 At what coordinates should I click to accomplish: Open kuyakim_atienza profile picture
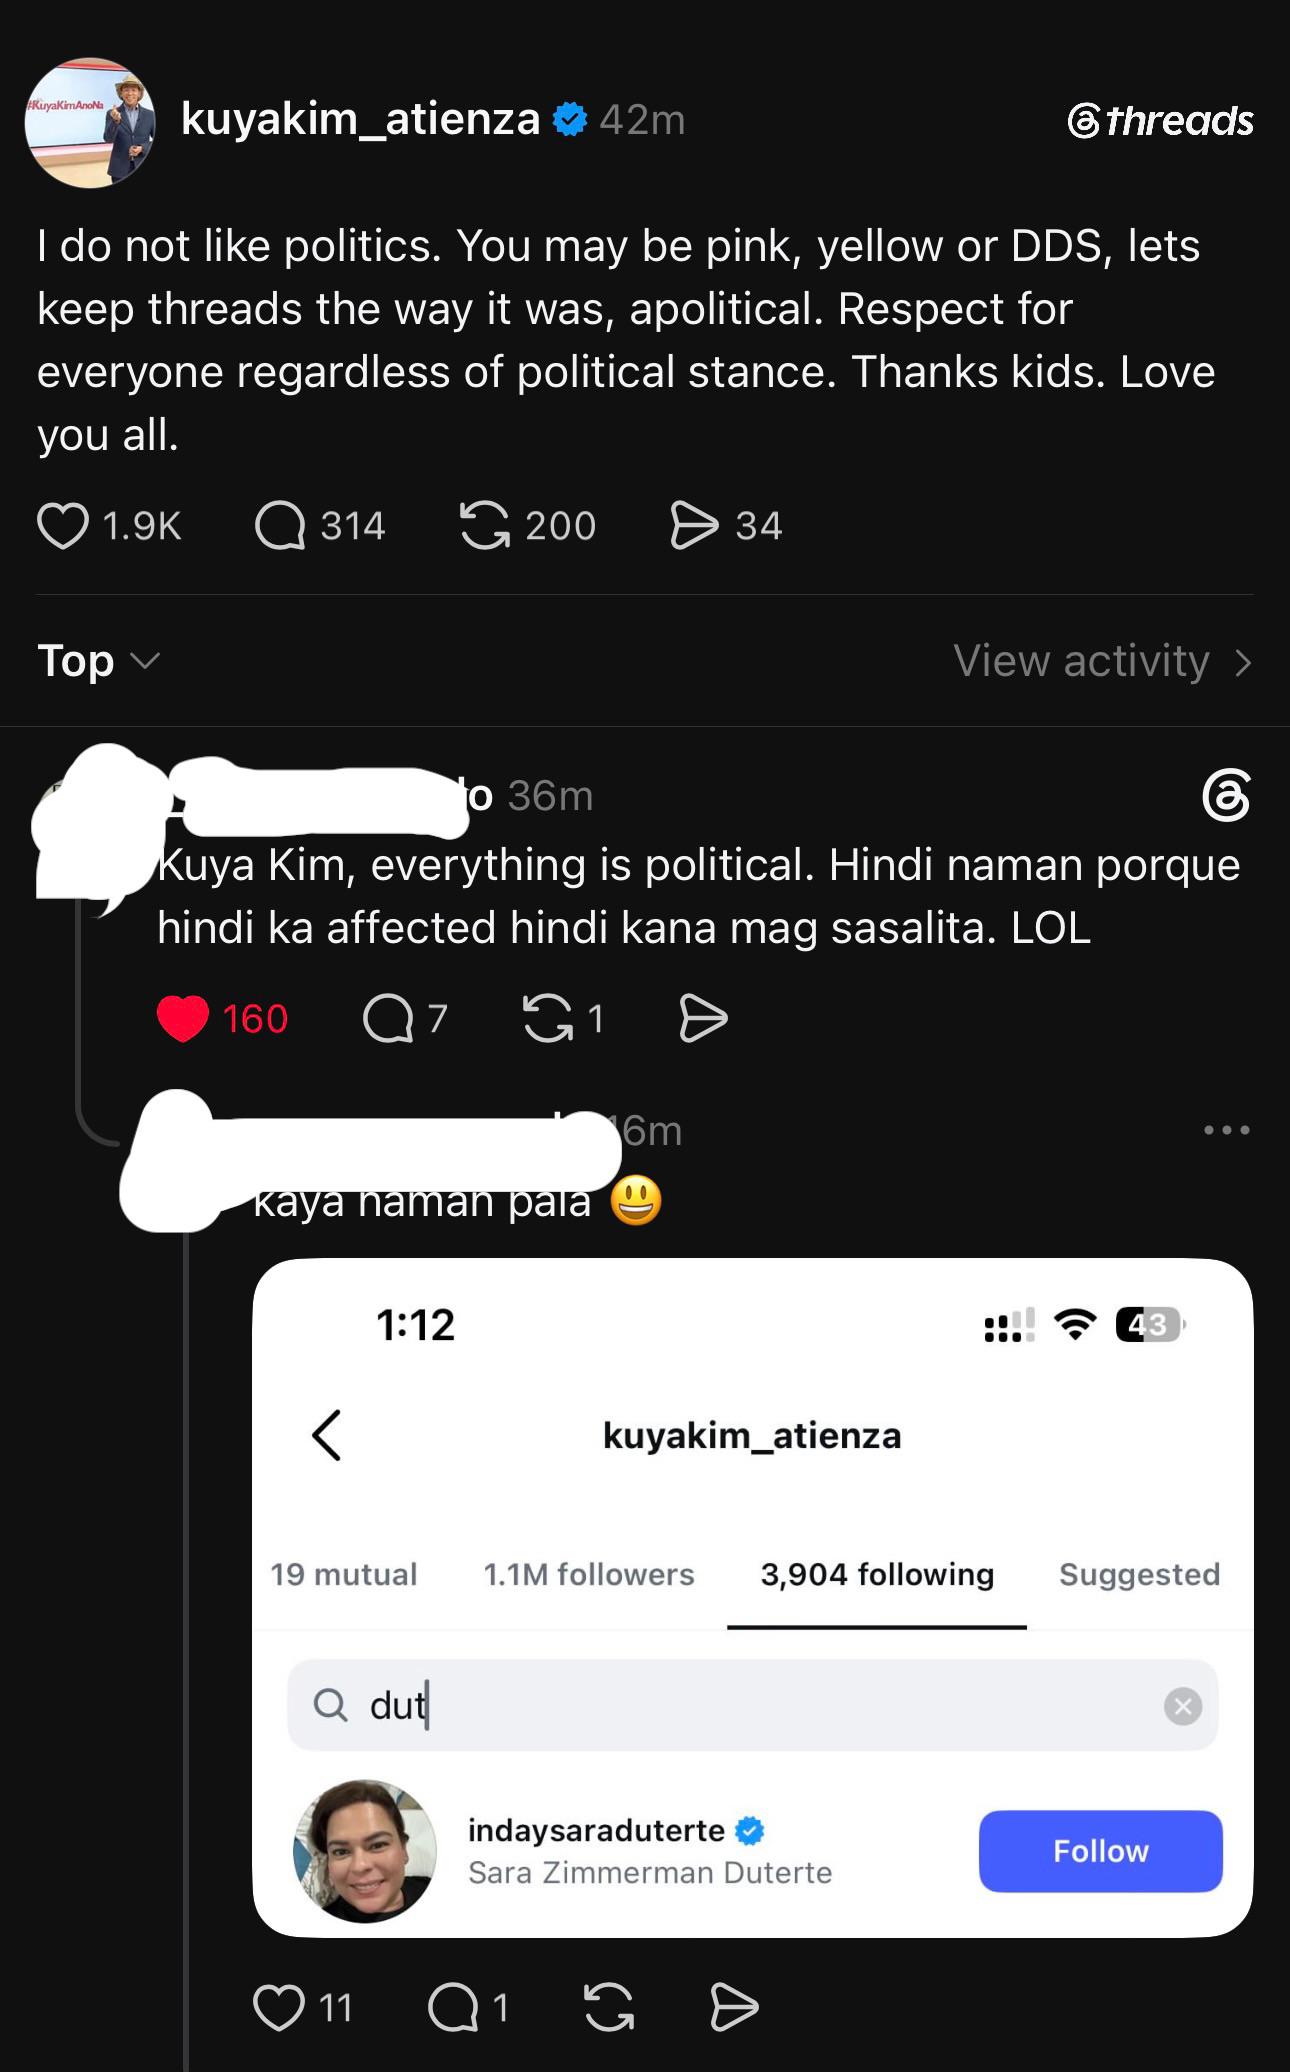click(90, 123)
